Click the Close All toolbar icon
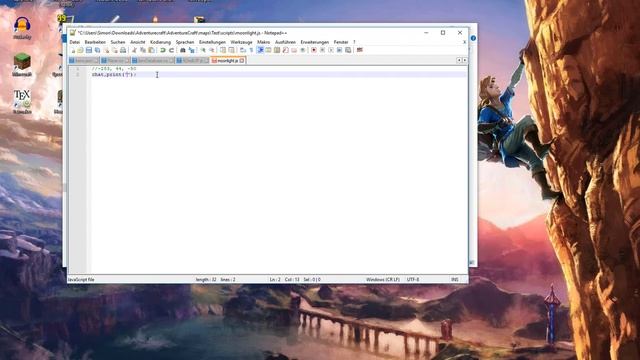 click(114, 50)
